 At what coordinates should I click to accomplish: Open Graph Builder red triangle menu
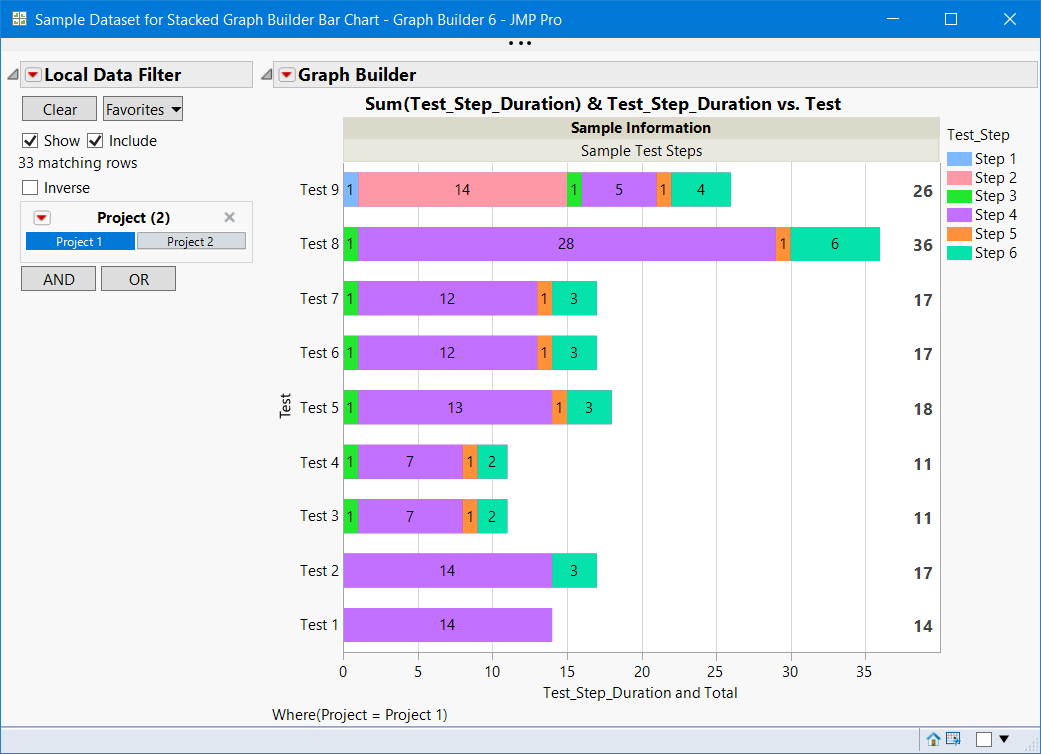pos(287,75)
